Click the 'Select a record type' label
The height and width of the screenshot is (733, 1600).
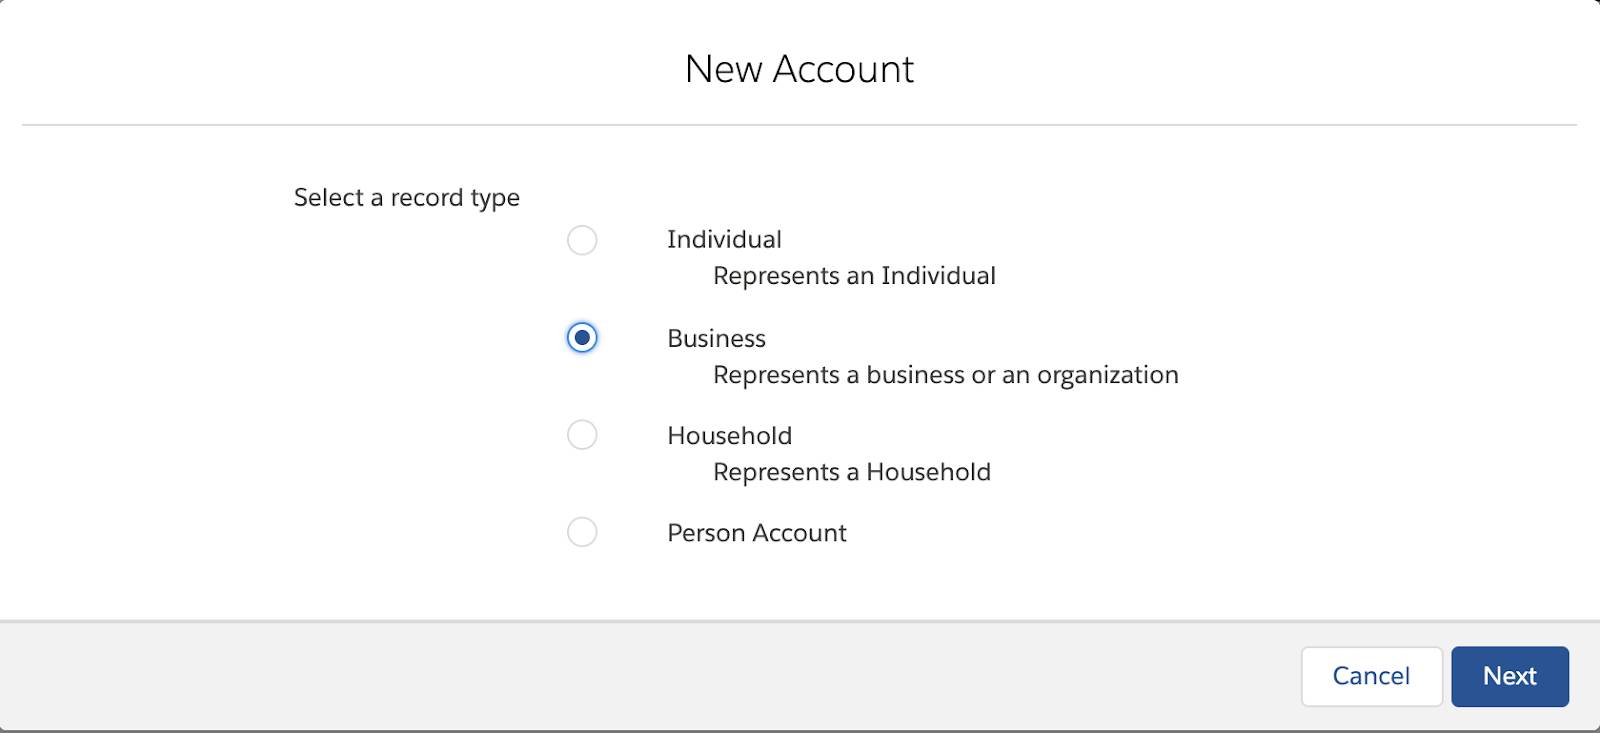pos(406,198)
